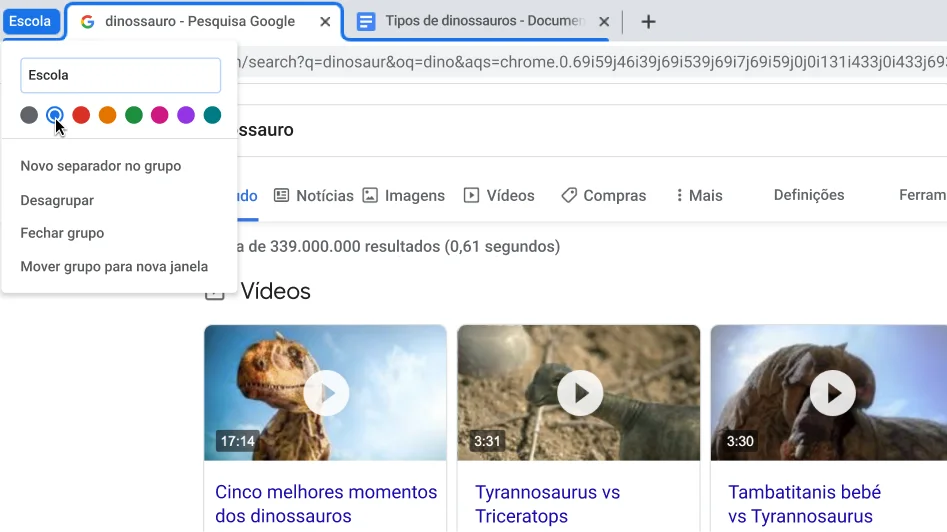Image resolution: width=947 pixels, height=532 pixels.
Task: Click the group name field containing Escola
Action: [x=120, y=75]
